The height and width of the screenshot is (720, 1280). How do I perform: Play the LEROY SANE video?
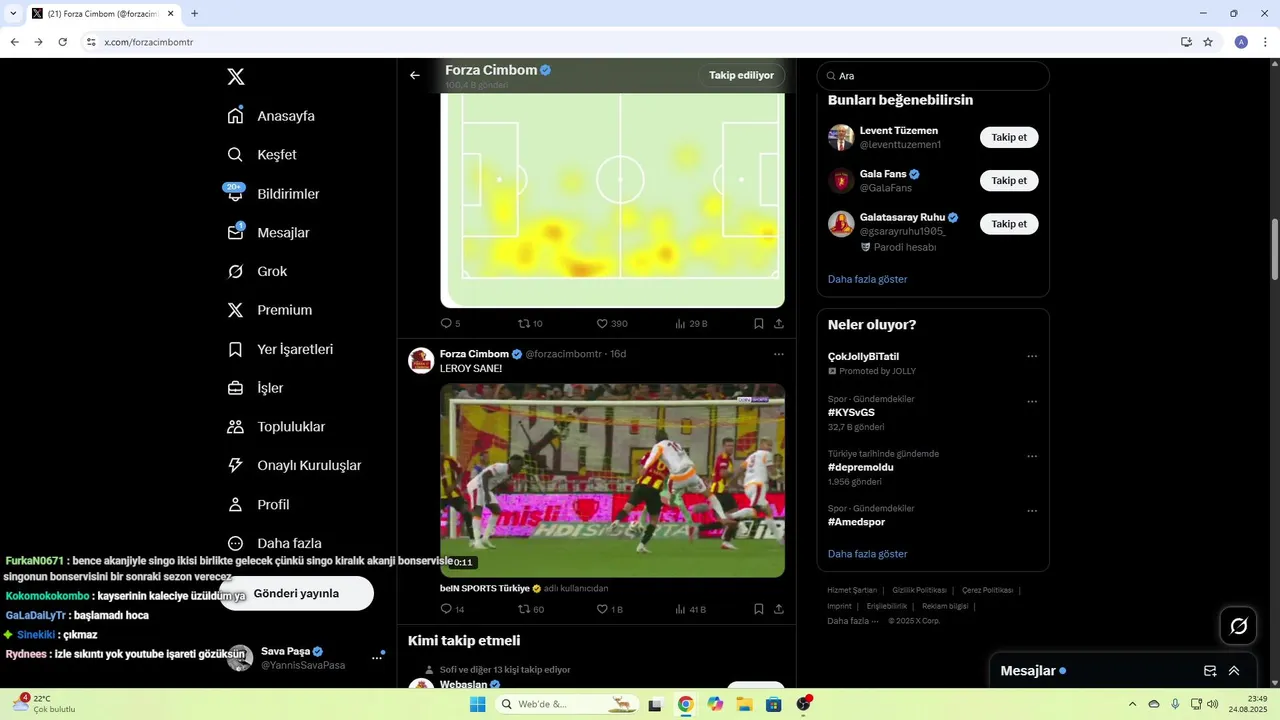click(x=612, y=480)
